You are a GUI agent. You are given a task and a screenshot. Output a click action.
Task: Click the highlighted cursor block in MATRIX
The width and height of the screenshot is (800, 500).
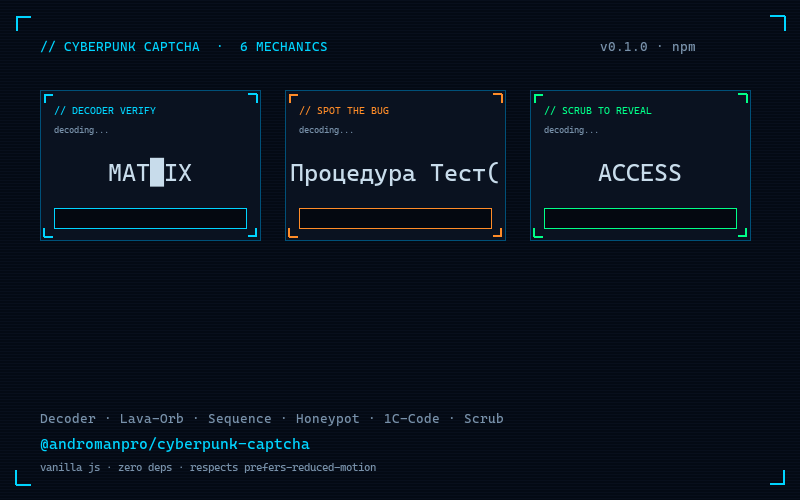coord(157,172)
